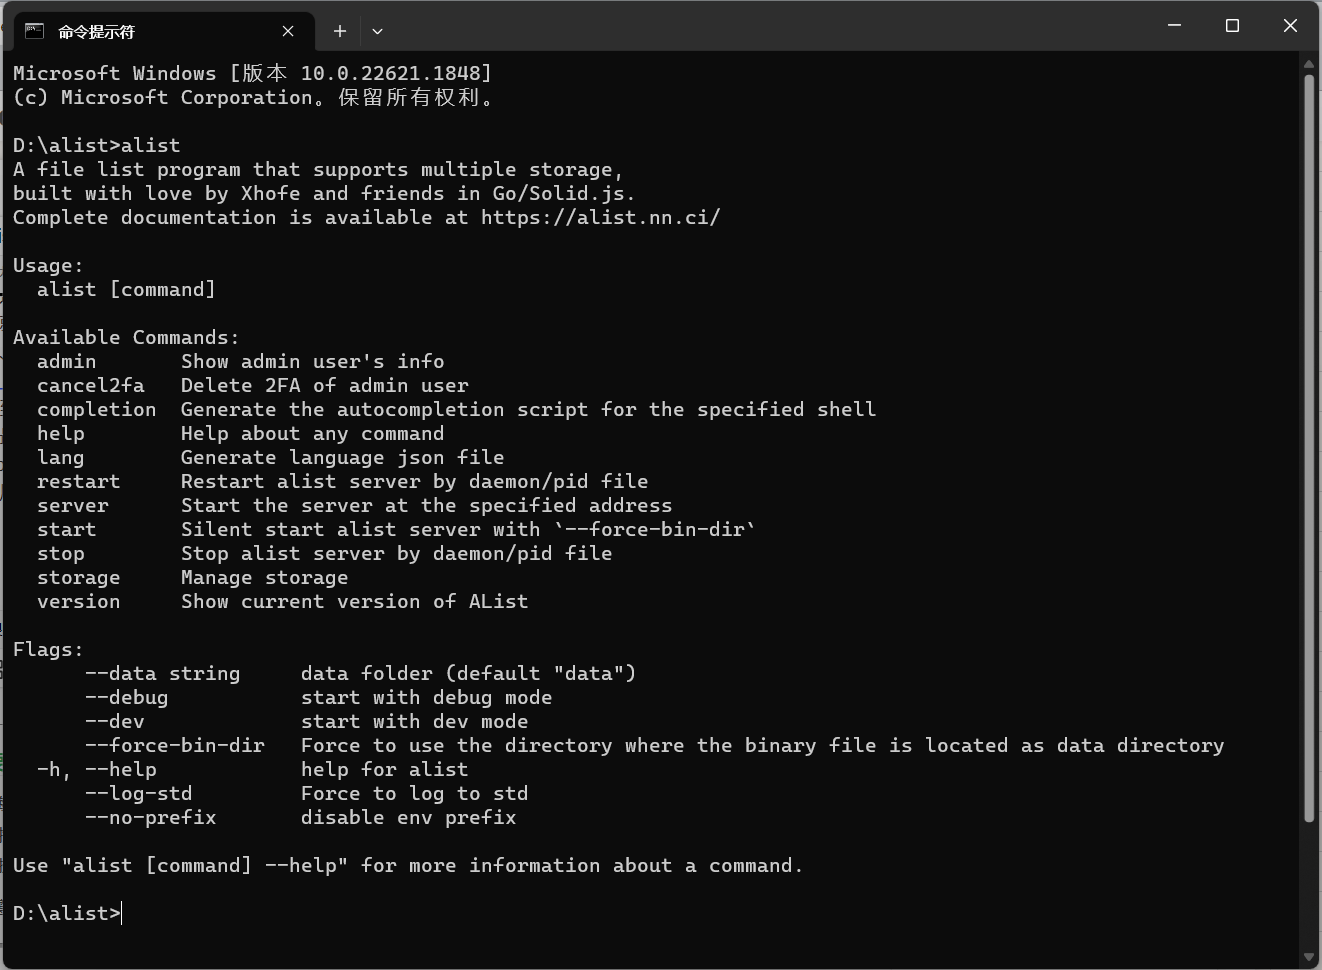
Task: Click the minimize window button
Action: pyautogui.click(x=1174, y=25)
